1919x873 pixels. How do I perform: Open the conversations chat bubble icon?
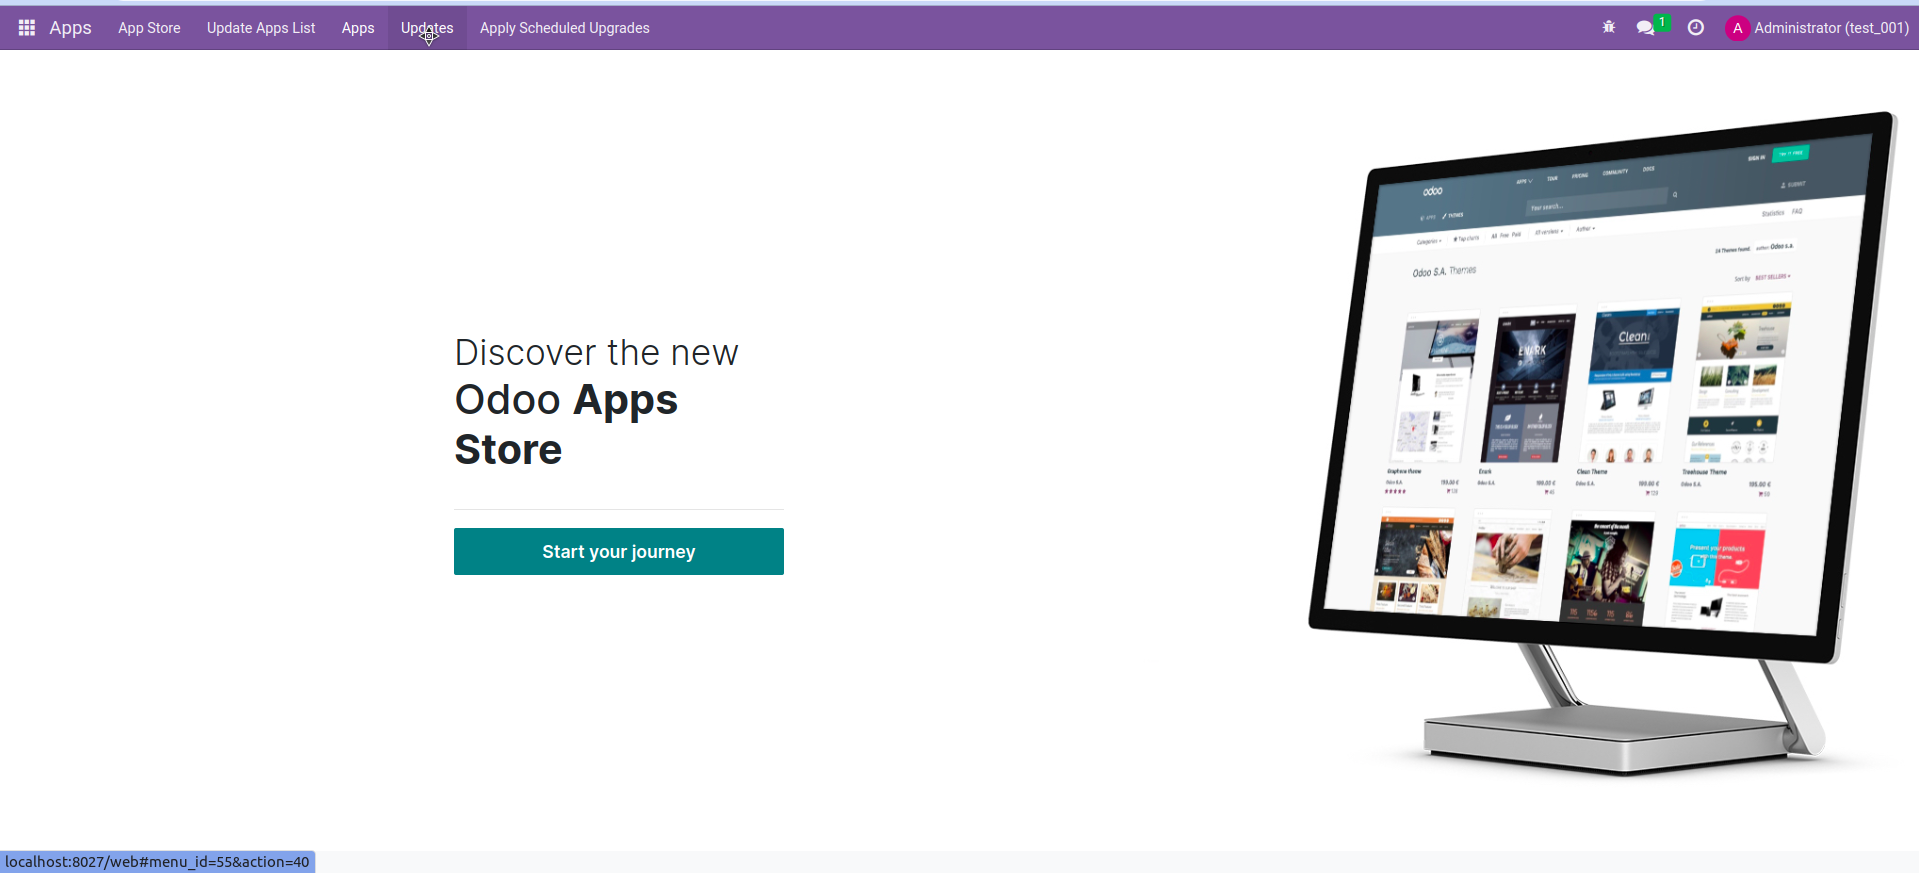point(1645,28)
